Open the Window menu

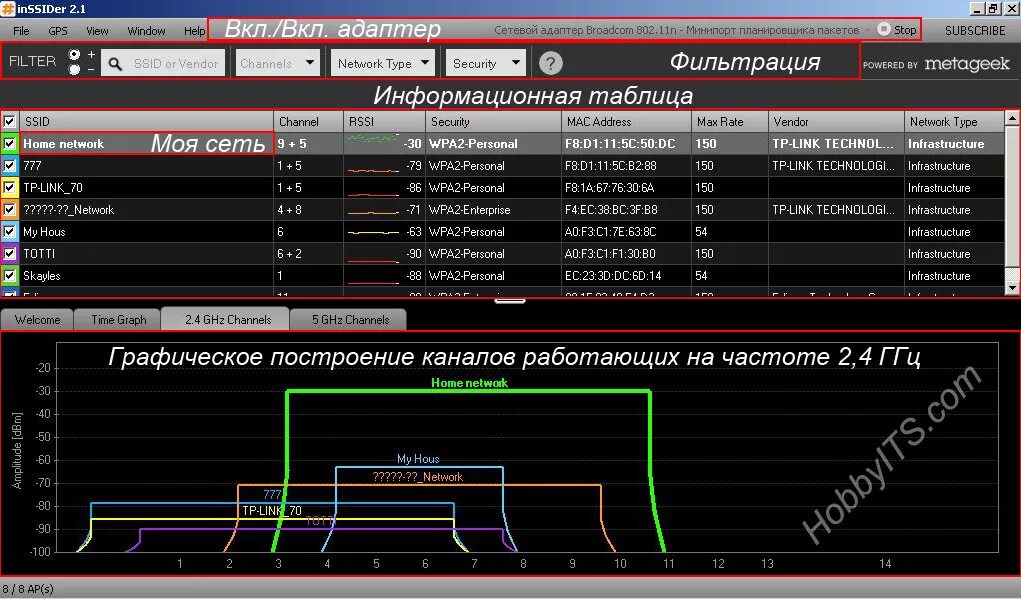click(x=147, y=31)
